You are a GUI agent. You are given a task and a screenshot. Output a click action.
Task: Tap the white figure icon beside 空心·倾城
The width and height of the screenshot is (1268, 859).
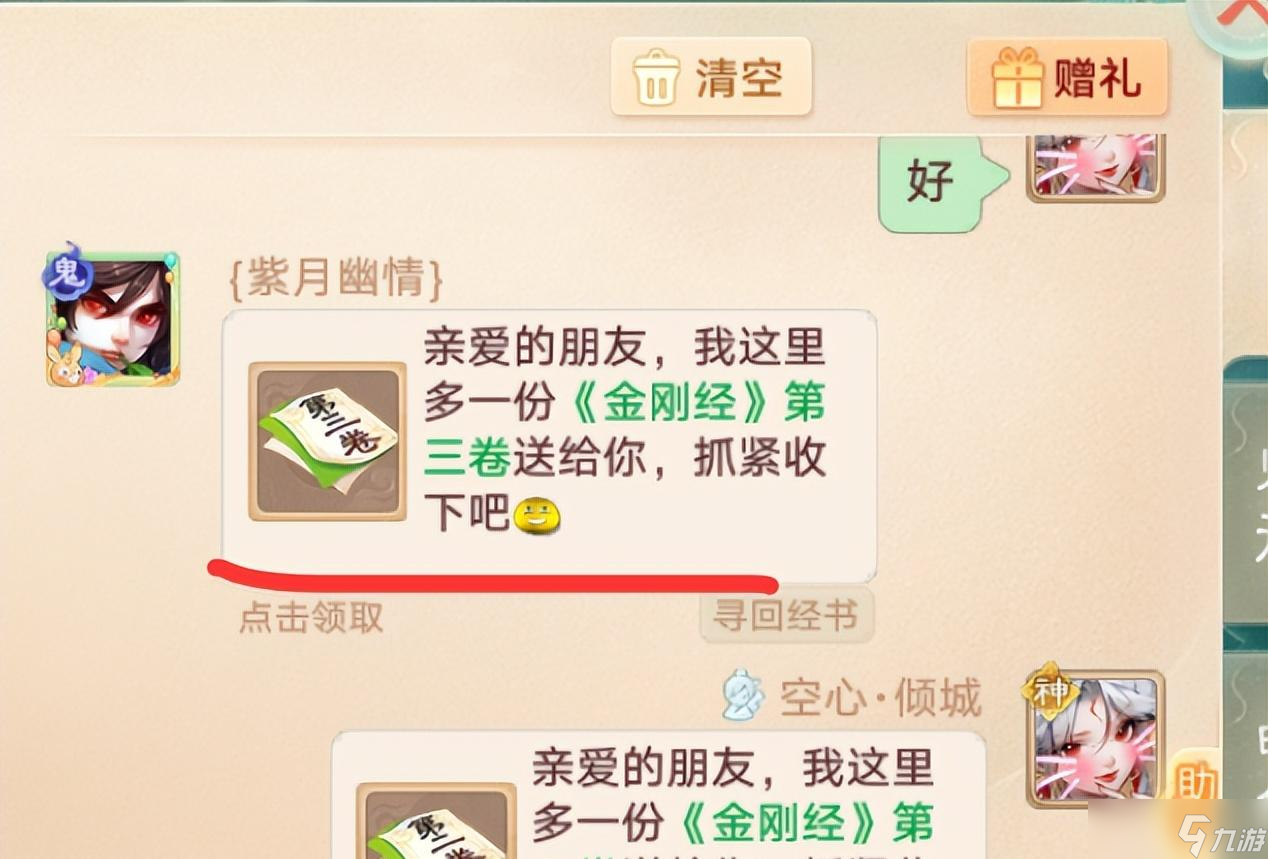(743, 695)
